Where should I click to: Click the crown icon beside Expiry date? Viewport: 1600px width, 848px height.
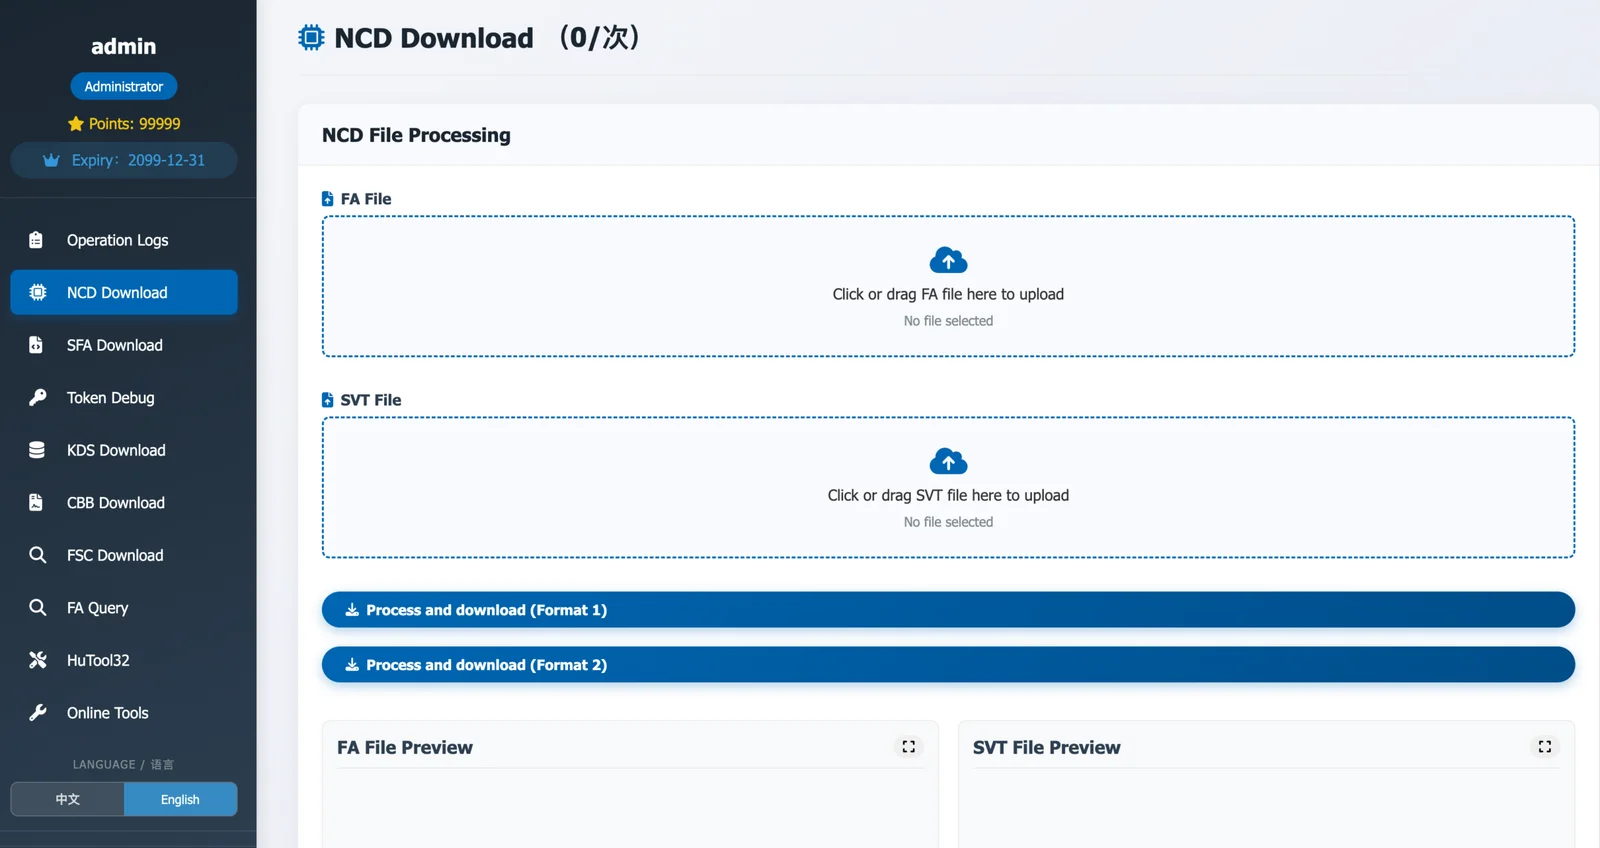[x=52, y=160]
